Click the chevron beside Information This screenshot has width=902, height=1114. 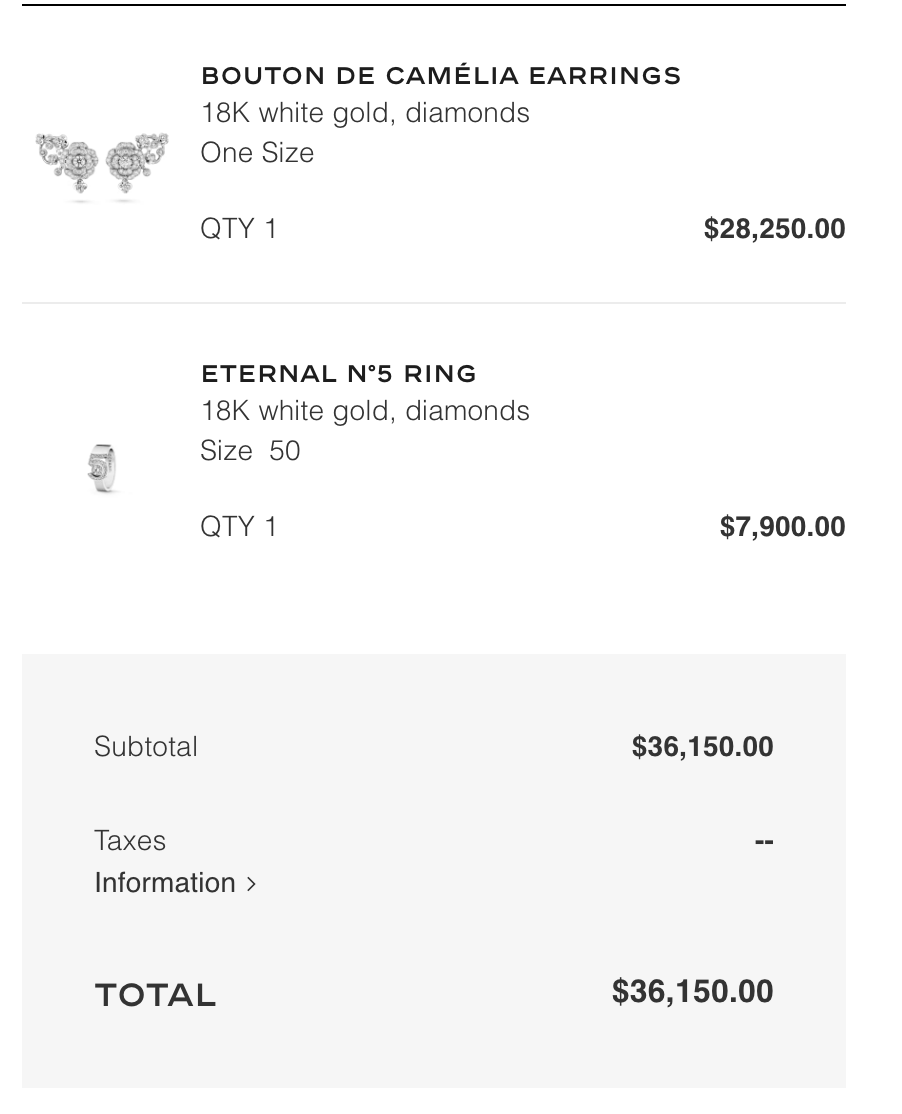(x=251, y=884)
